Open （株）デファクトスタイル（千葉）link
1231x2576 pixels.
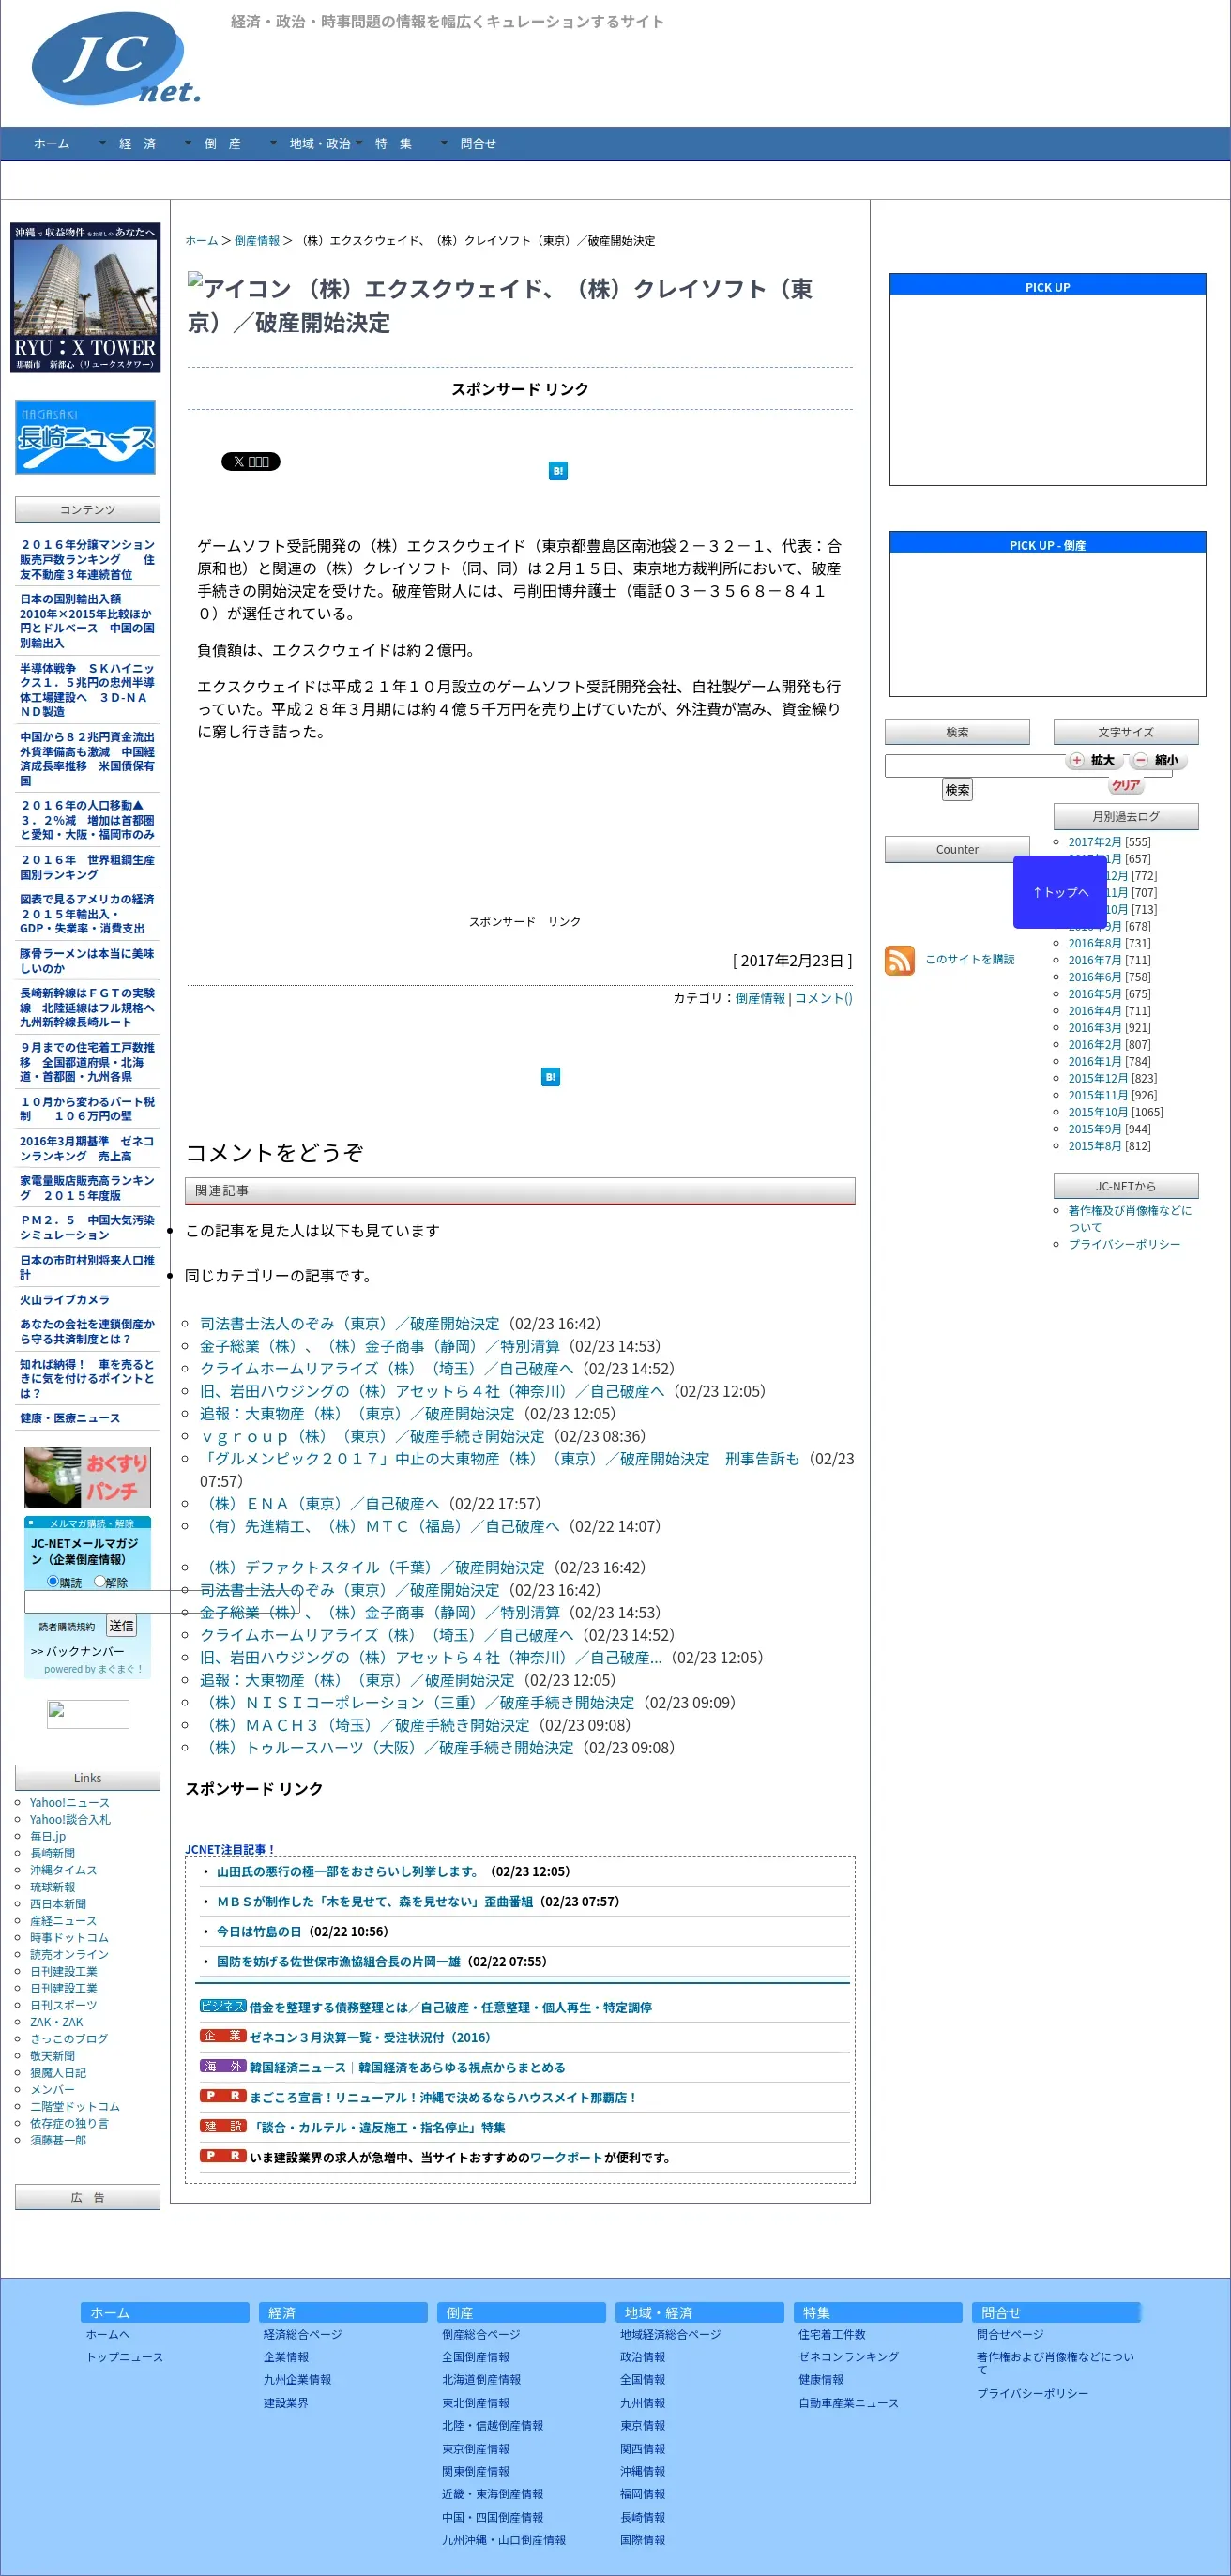point(372,1567)
